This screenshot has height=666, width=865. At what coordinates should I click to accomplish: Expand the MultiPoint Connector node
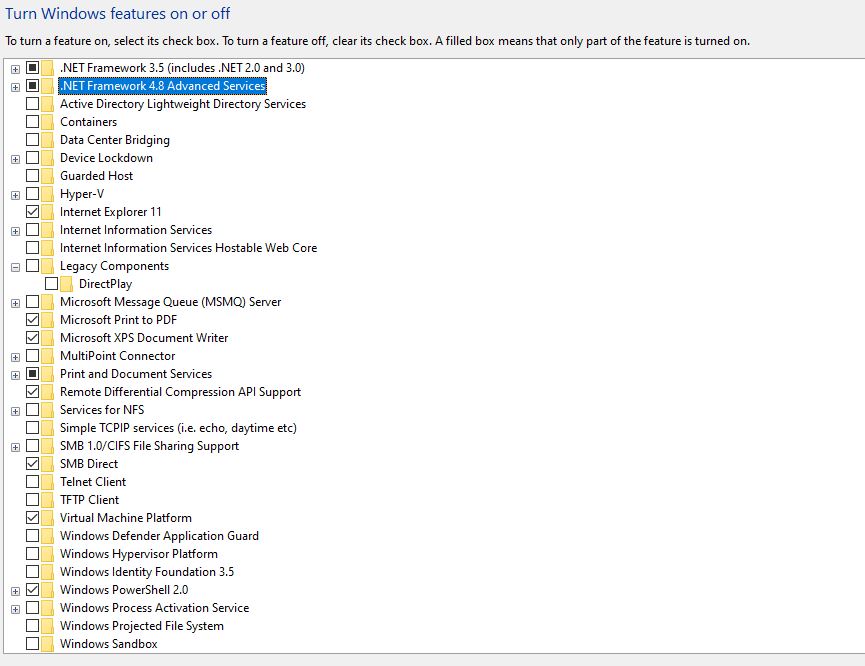tap(15, 357)
